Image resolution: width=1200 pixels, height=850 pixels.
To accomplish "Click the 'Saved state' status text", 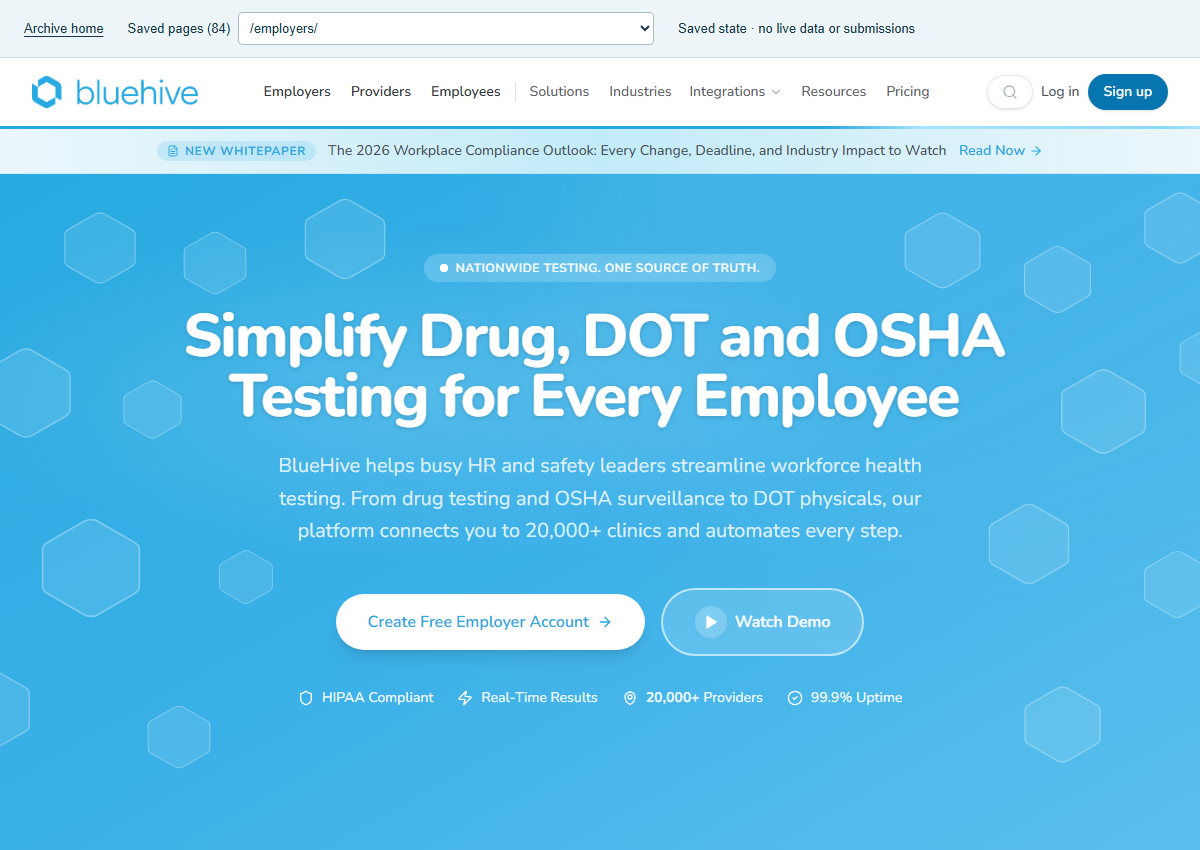I will 796,29.
